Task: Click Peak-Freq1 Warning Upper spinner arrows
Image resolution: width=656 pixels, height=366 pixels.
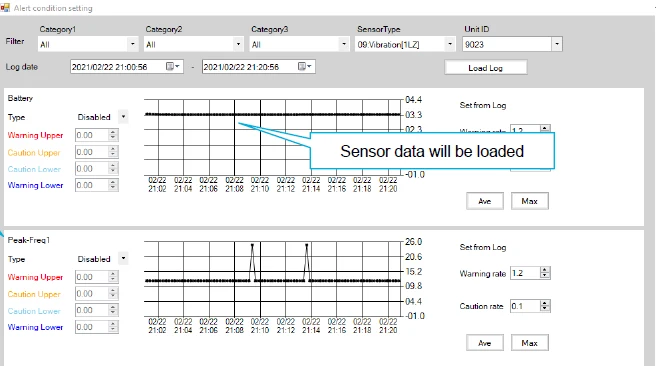Action: pos(113,277)
